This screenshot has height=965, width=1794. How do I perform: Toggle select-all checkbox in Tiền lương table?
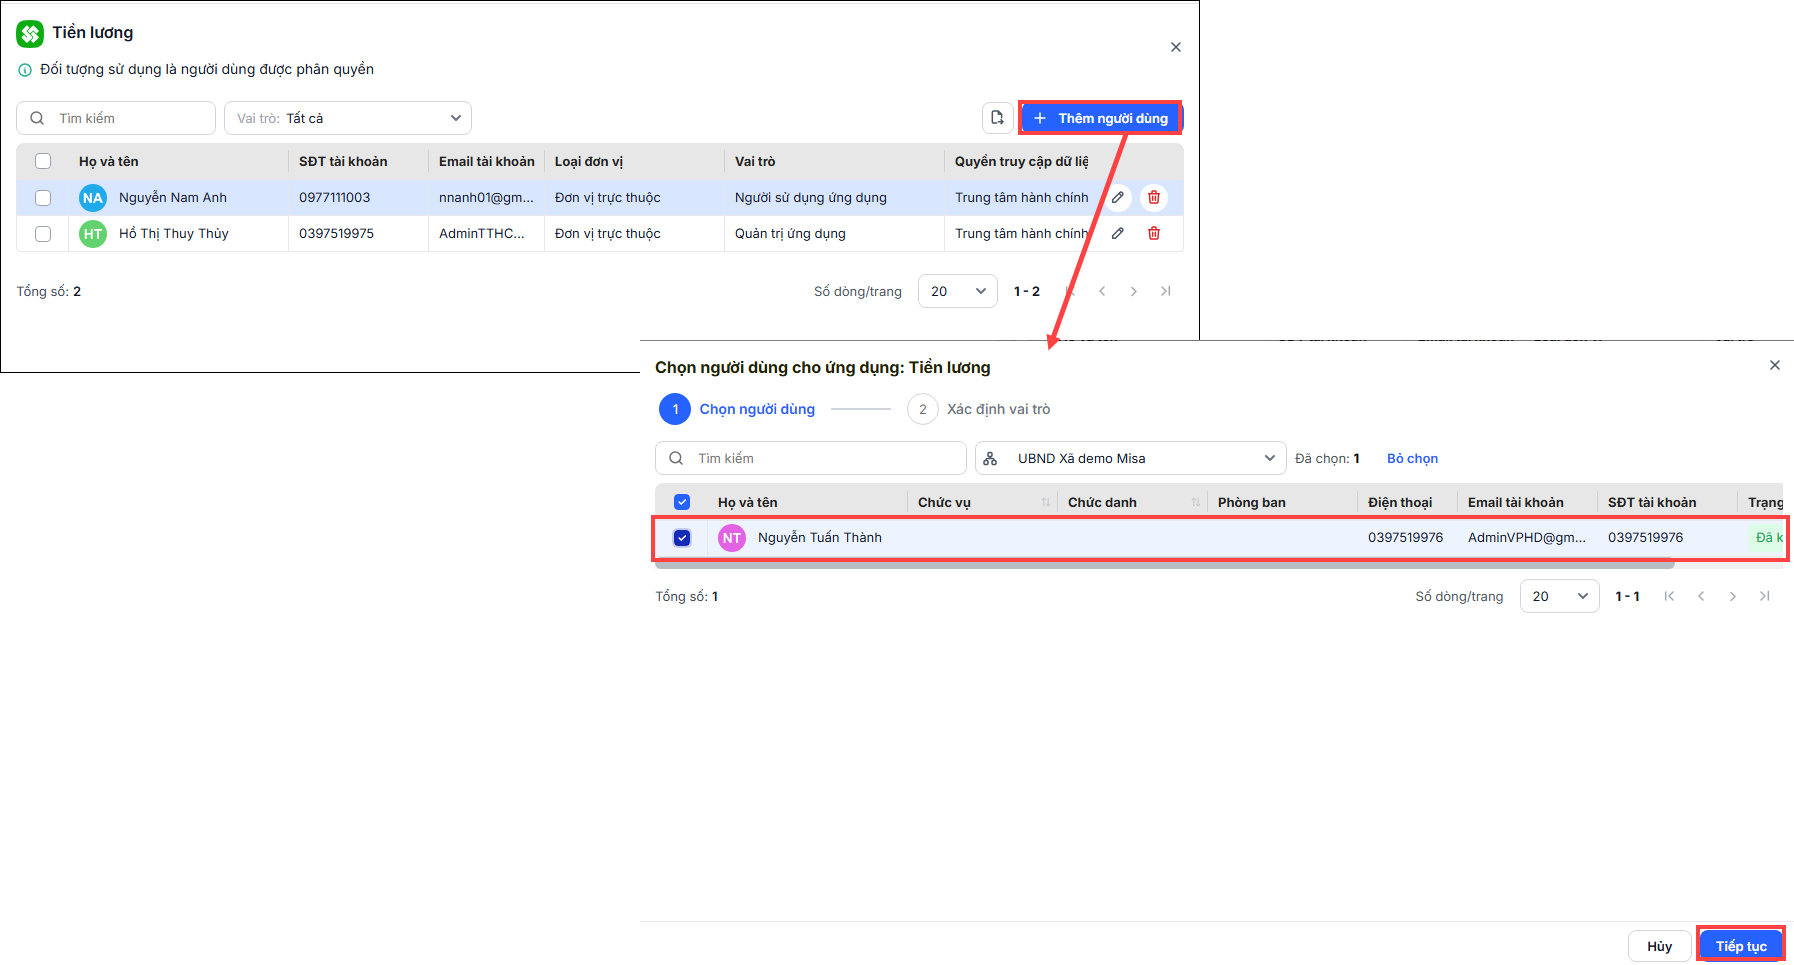43,161
